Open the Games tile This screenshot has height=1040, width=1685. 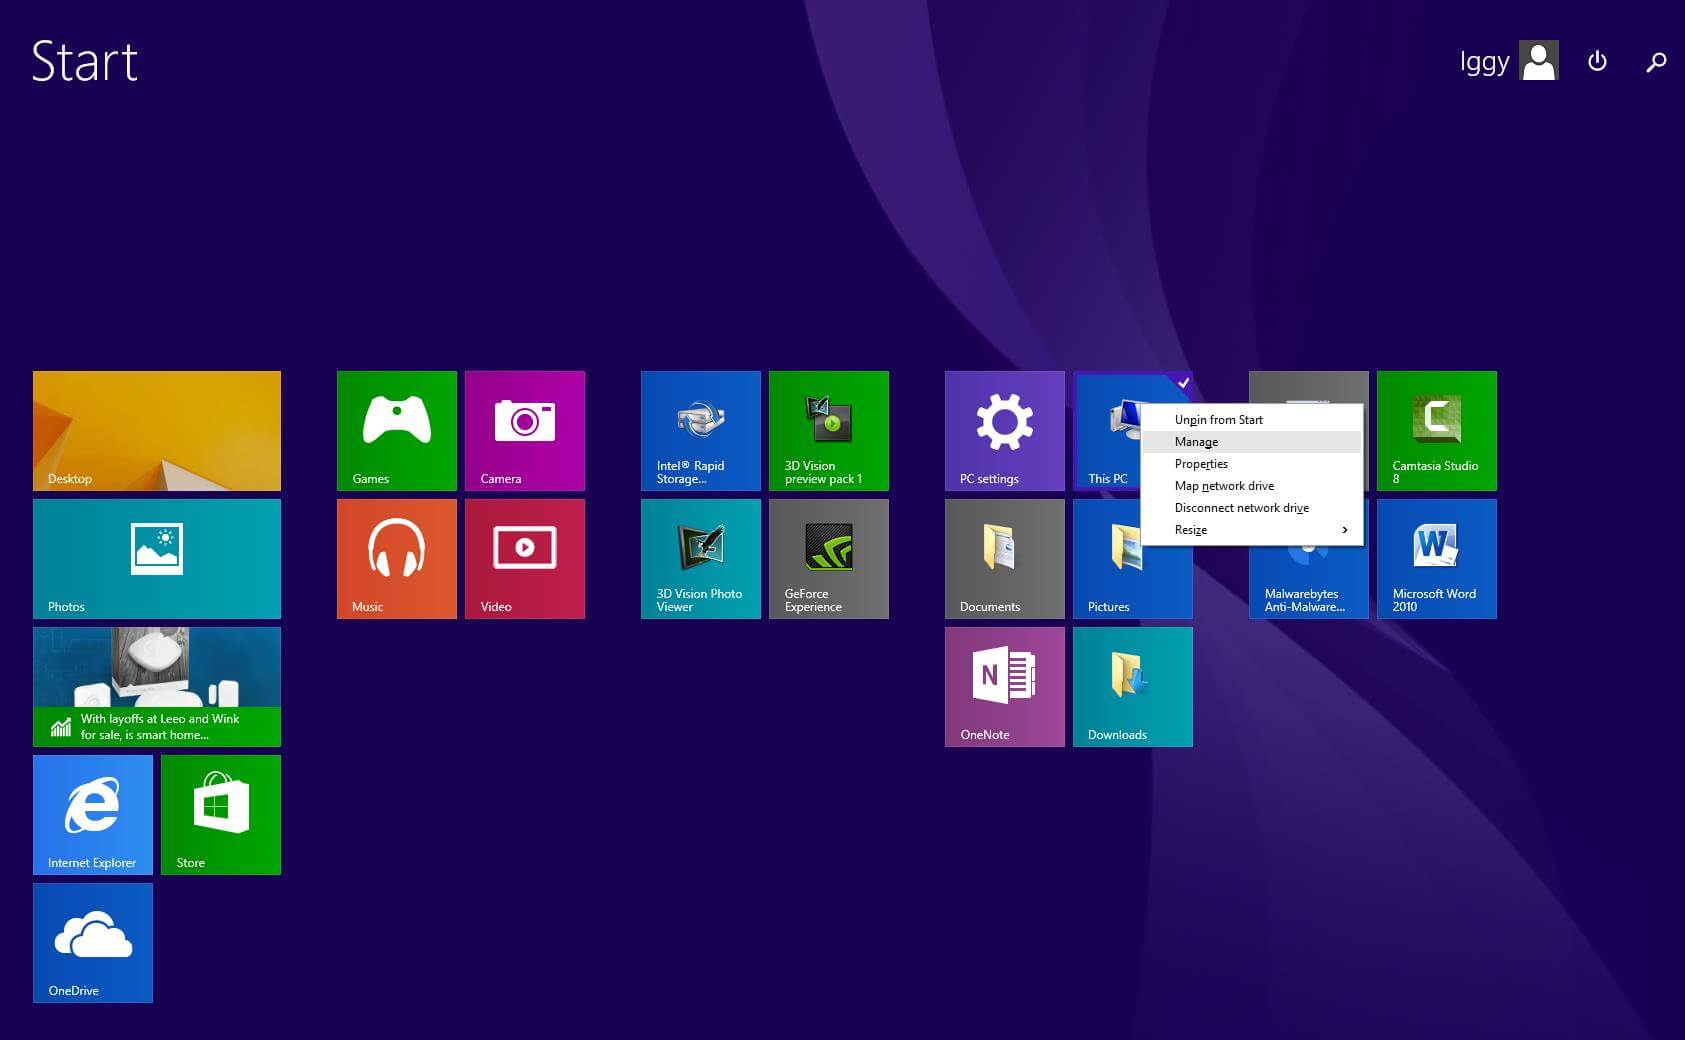pyautogui.click(x=396, y=430)
